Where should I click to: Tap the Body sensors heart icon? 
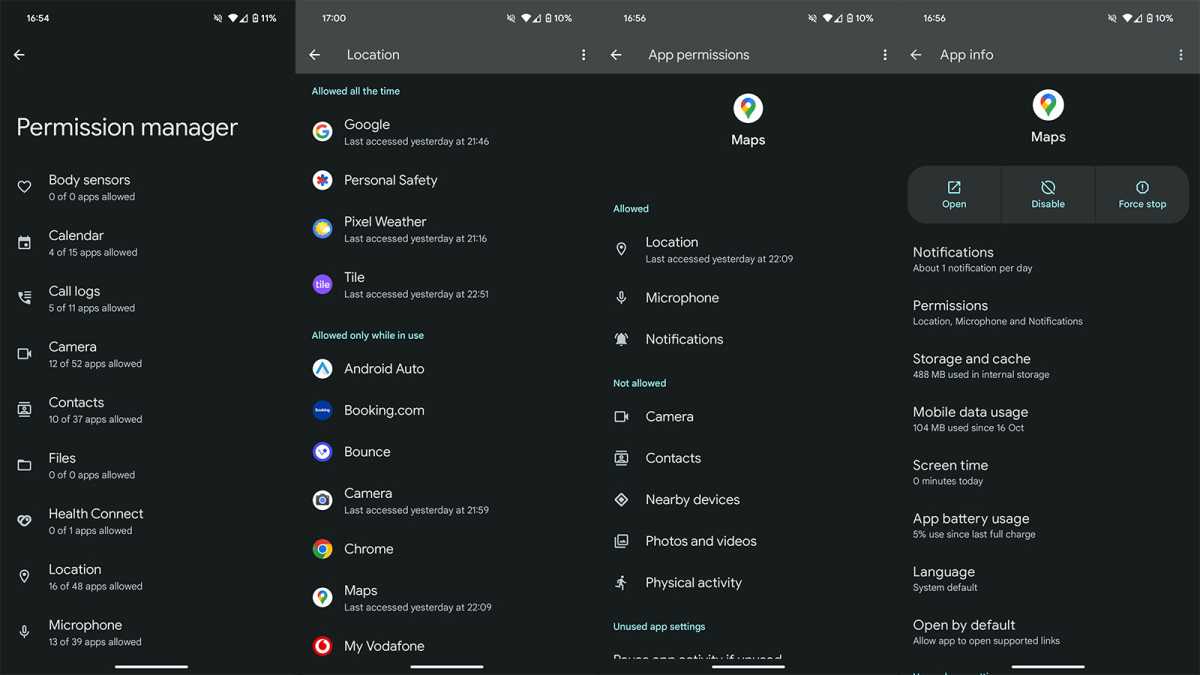point(25,187)
